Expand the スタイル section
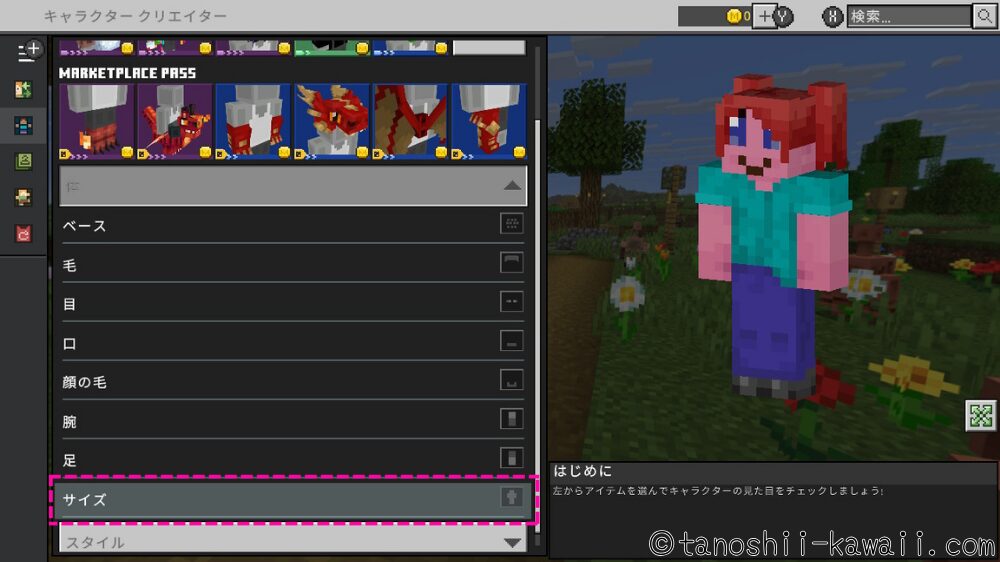Viewport: 1000px width, 562px height. (292, 542)
